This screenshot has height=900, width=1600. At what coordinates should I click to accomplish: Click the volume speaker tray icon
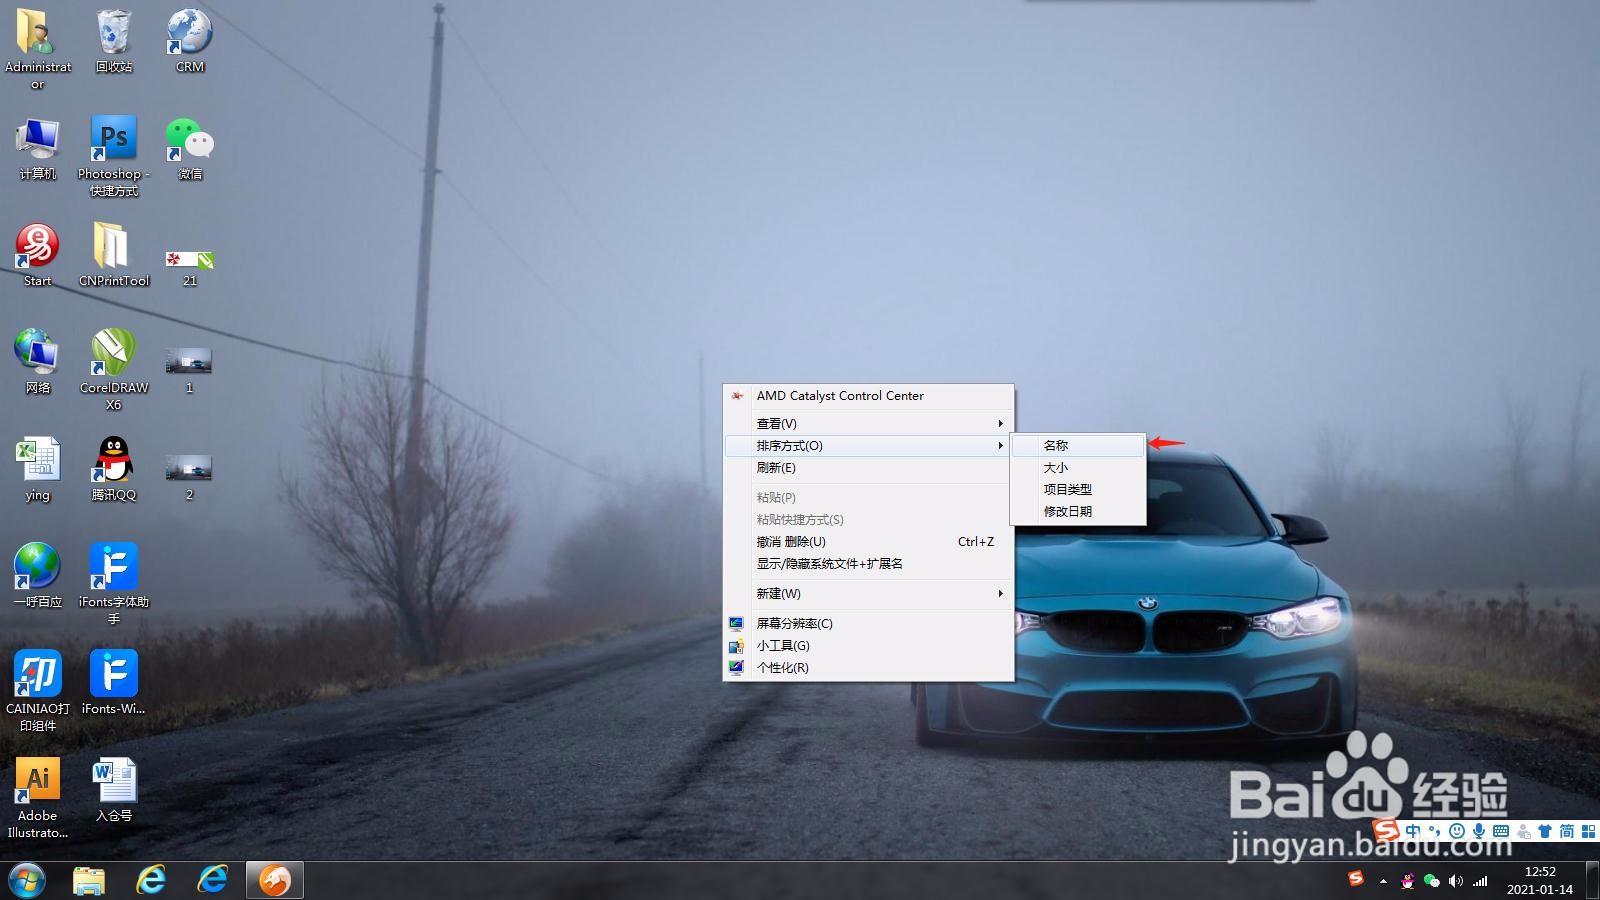coord(1455,881)
